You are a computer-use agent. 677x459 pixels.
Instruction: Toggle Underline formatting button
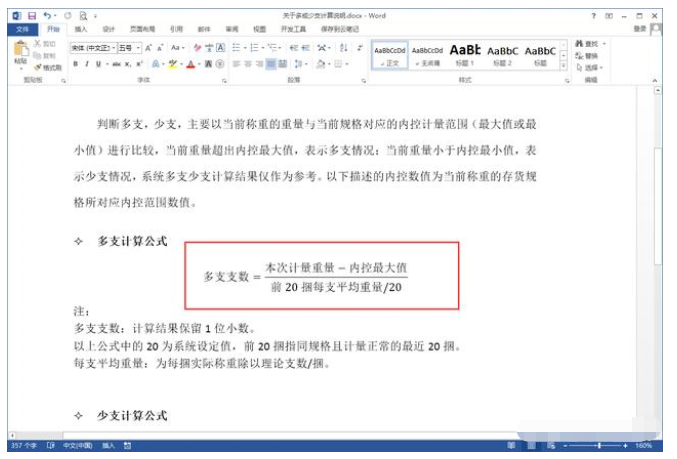(99, 64)
